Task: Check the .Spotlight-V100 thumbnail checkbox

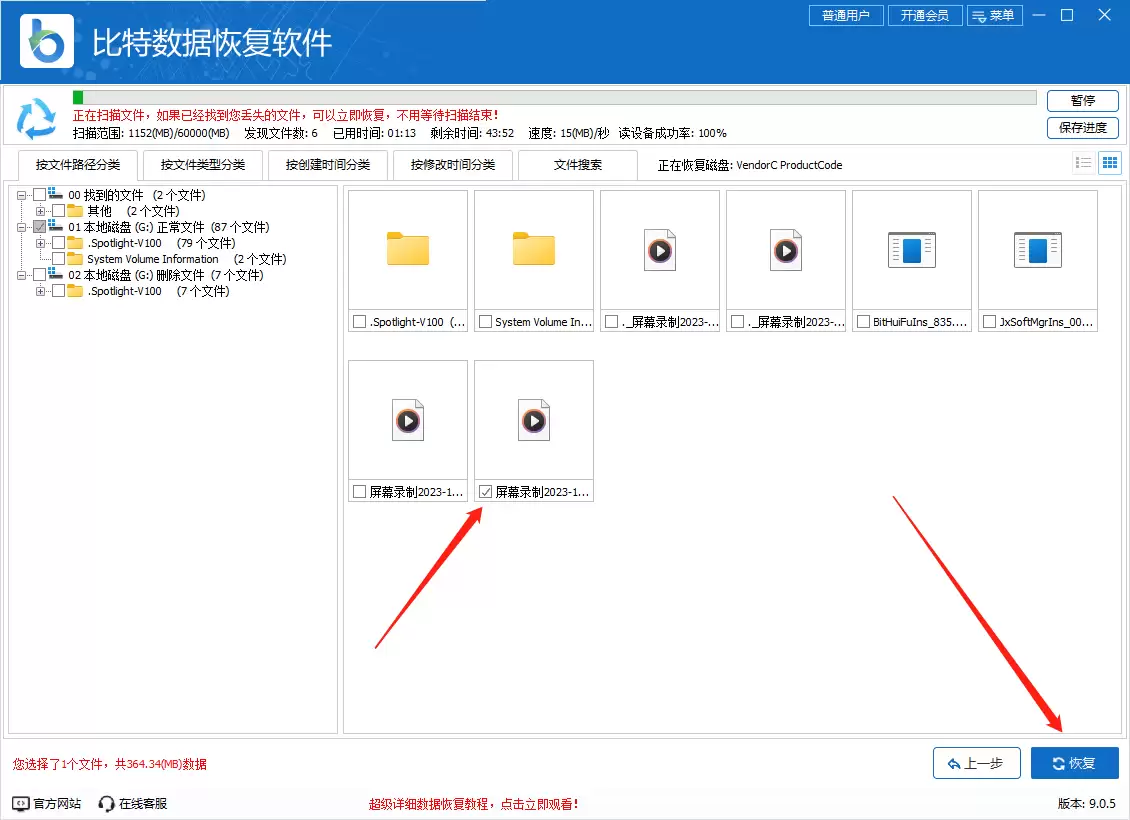Action: [360, 322]
